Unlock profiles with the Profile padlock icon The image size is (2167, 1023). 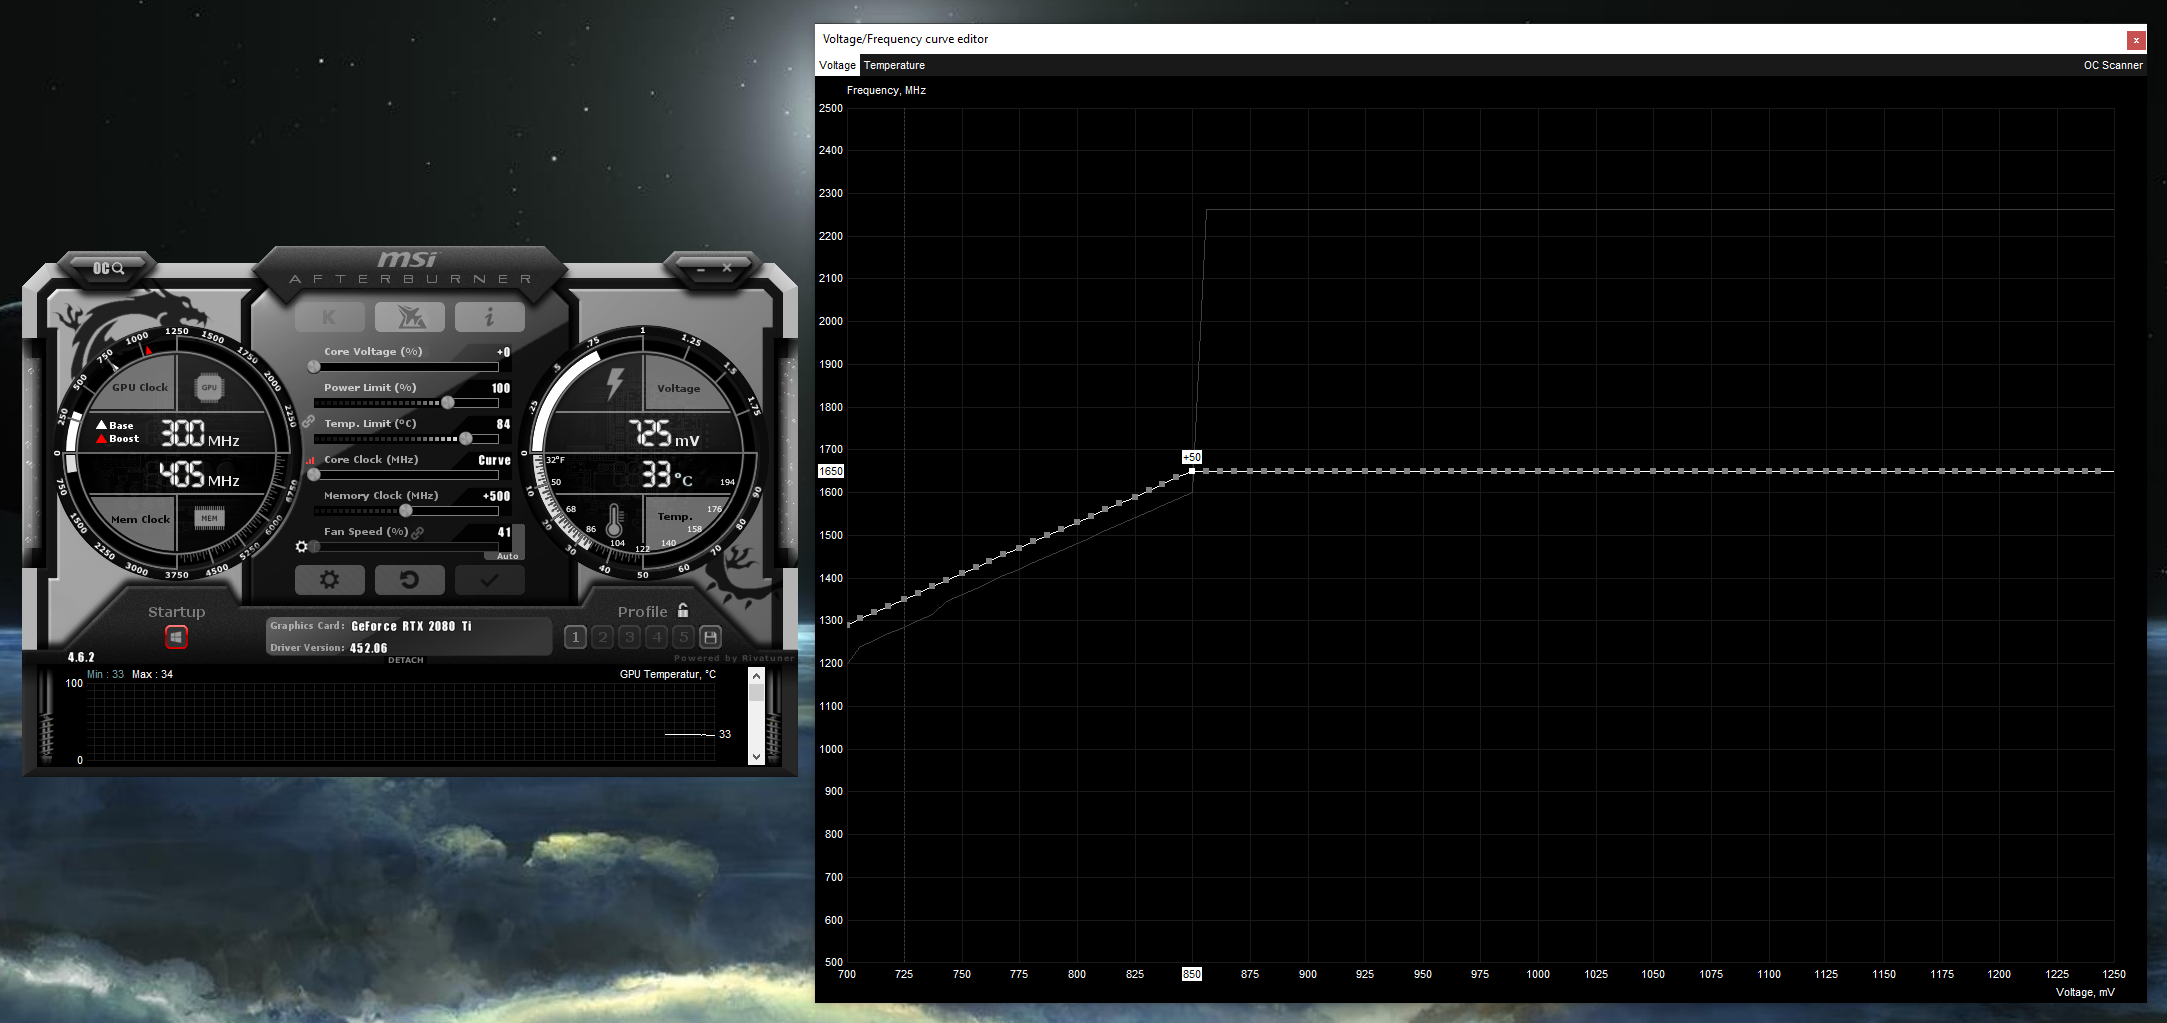tap(682, 610)
